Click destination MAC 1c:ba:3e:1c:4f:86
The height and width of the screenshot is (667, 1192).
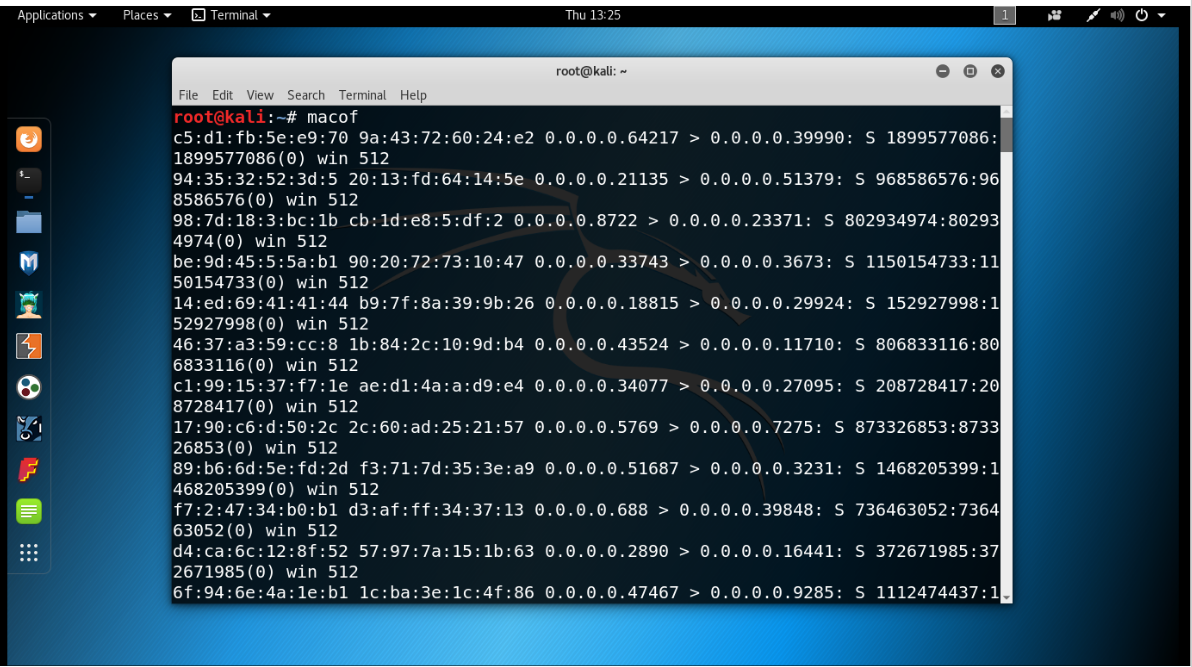[x=446, y=592]
